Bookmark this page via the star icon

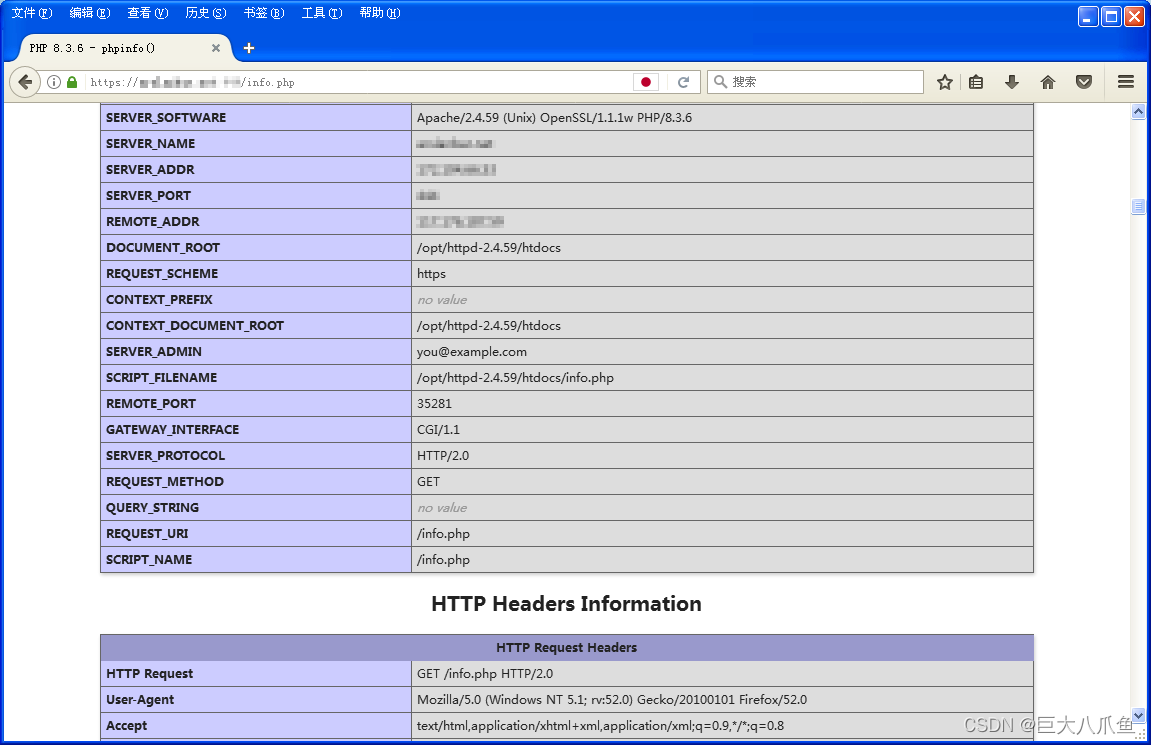944,83
